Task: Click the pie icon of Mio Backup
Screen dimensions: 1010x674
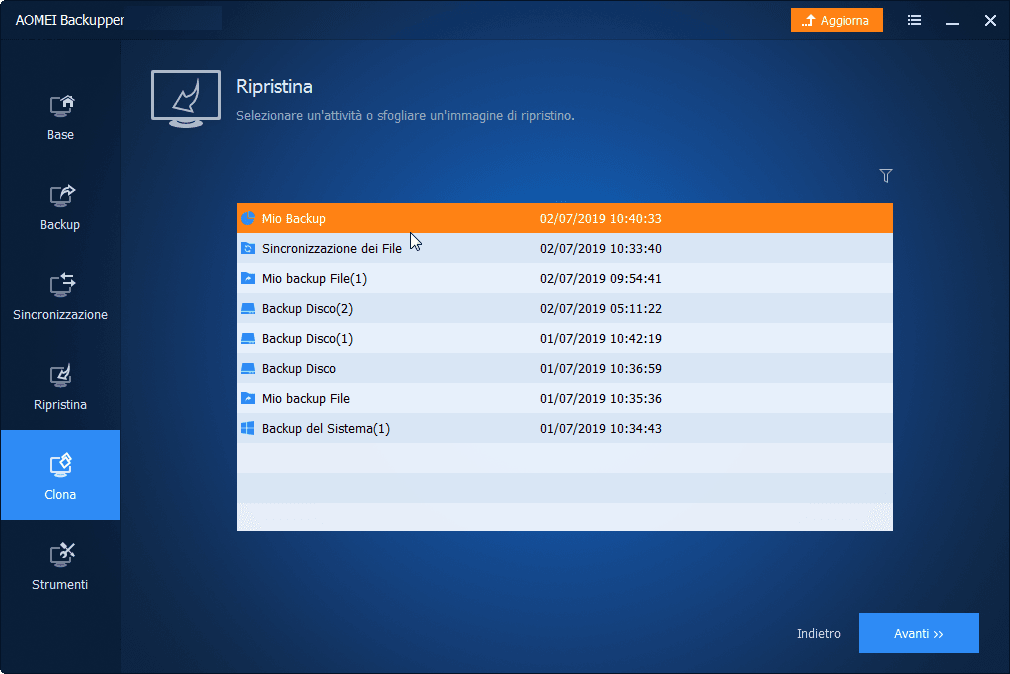Action: pyautogui.click(x=247, y=218)
